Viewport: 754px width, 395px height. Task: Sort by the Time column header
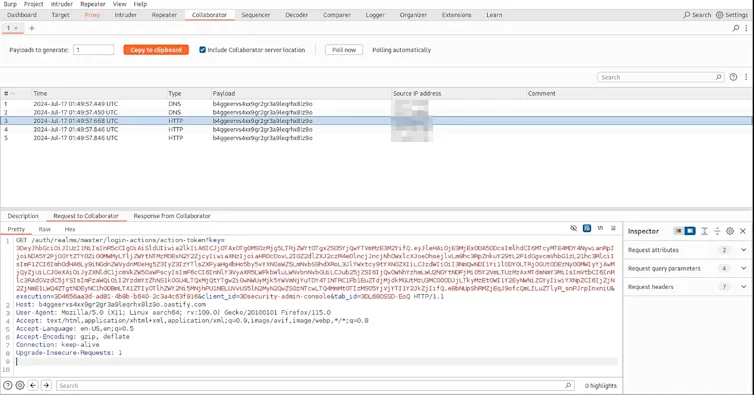[x=99, y=93]
